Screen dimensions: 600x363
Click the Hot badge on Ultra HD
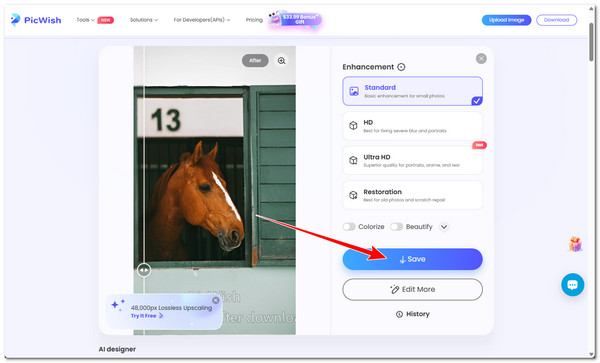coord(479,145)
